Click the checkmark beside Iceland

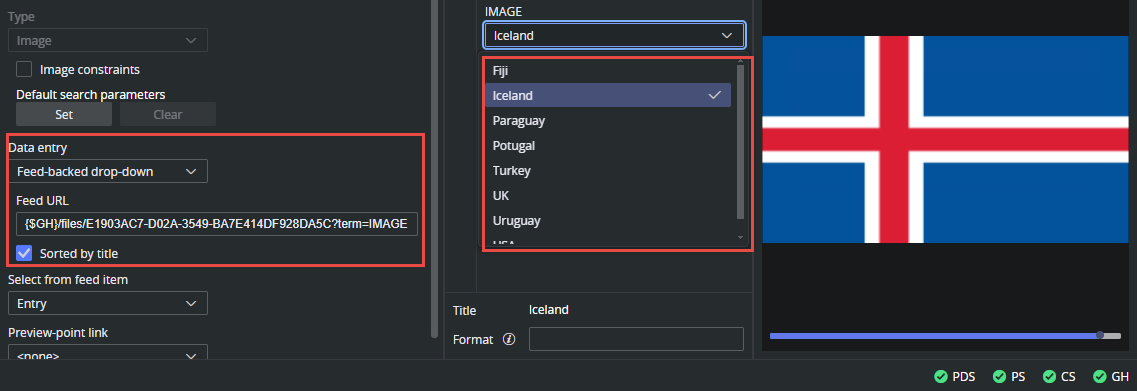[715, 95]
